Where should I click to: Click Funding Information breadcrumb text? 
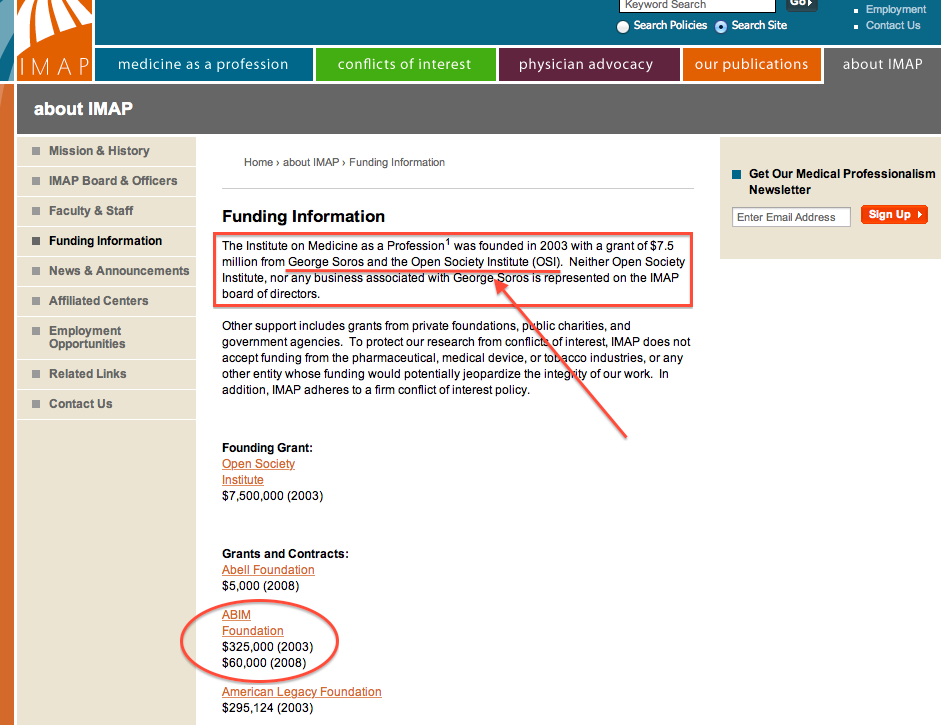click(x=397, y=162)
